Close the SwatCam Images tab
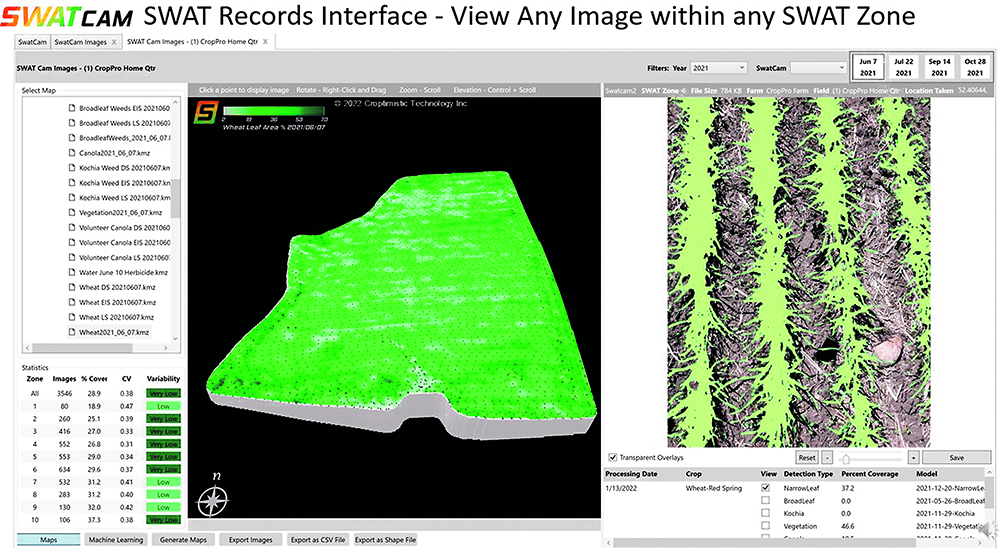Screen dimensions: 1000x553 114,42
